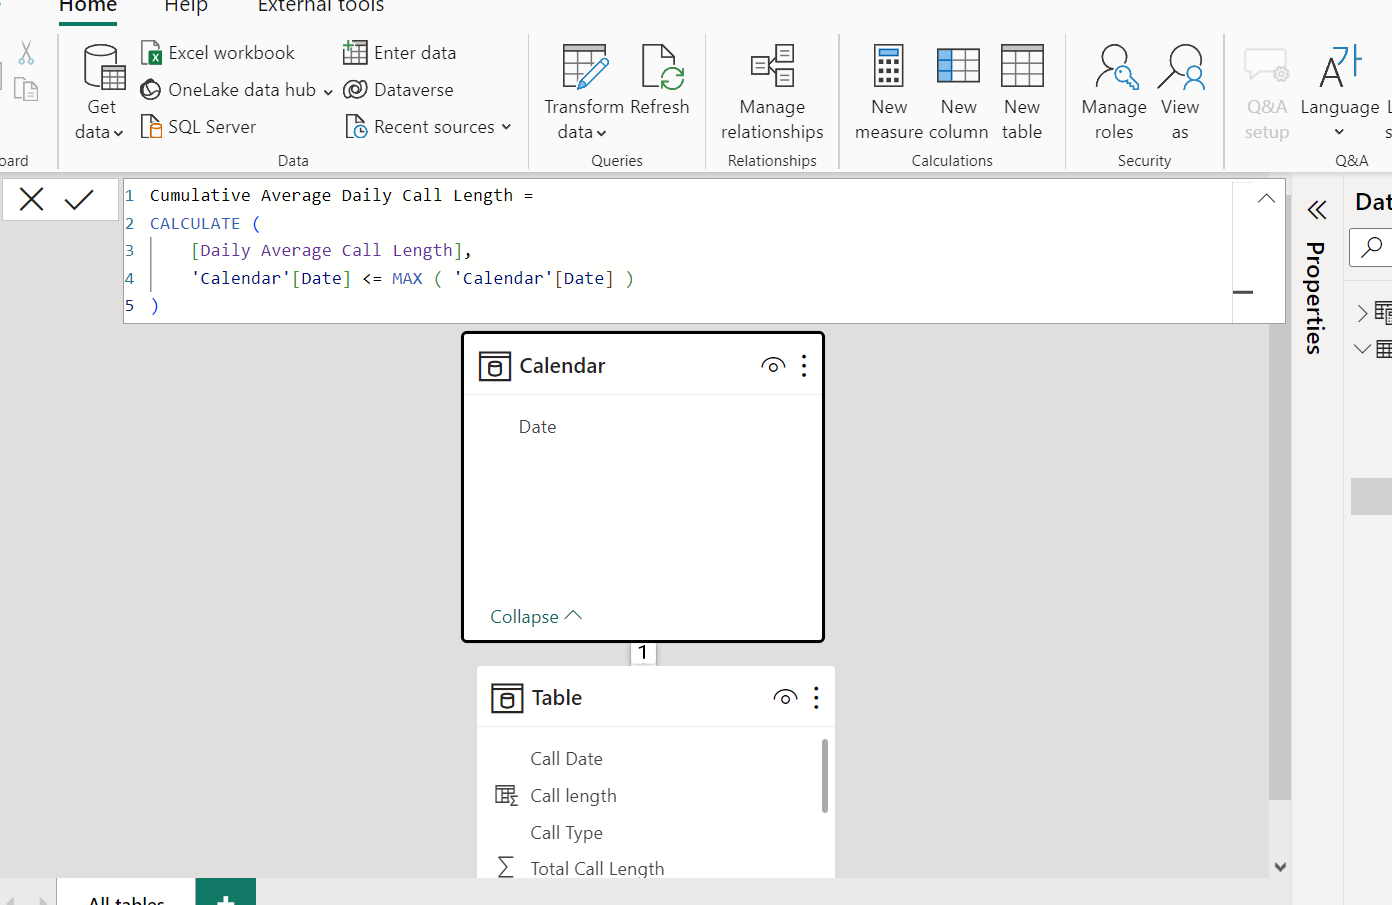This screenshot has height=905, width=1392.
Task: Create a New column
Action: 958,92
